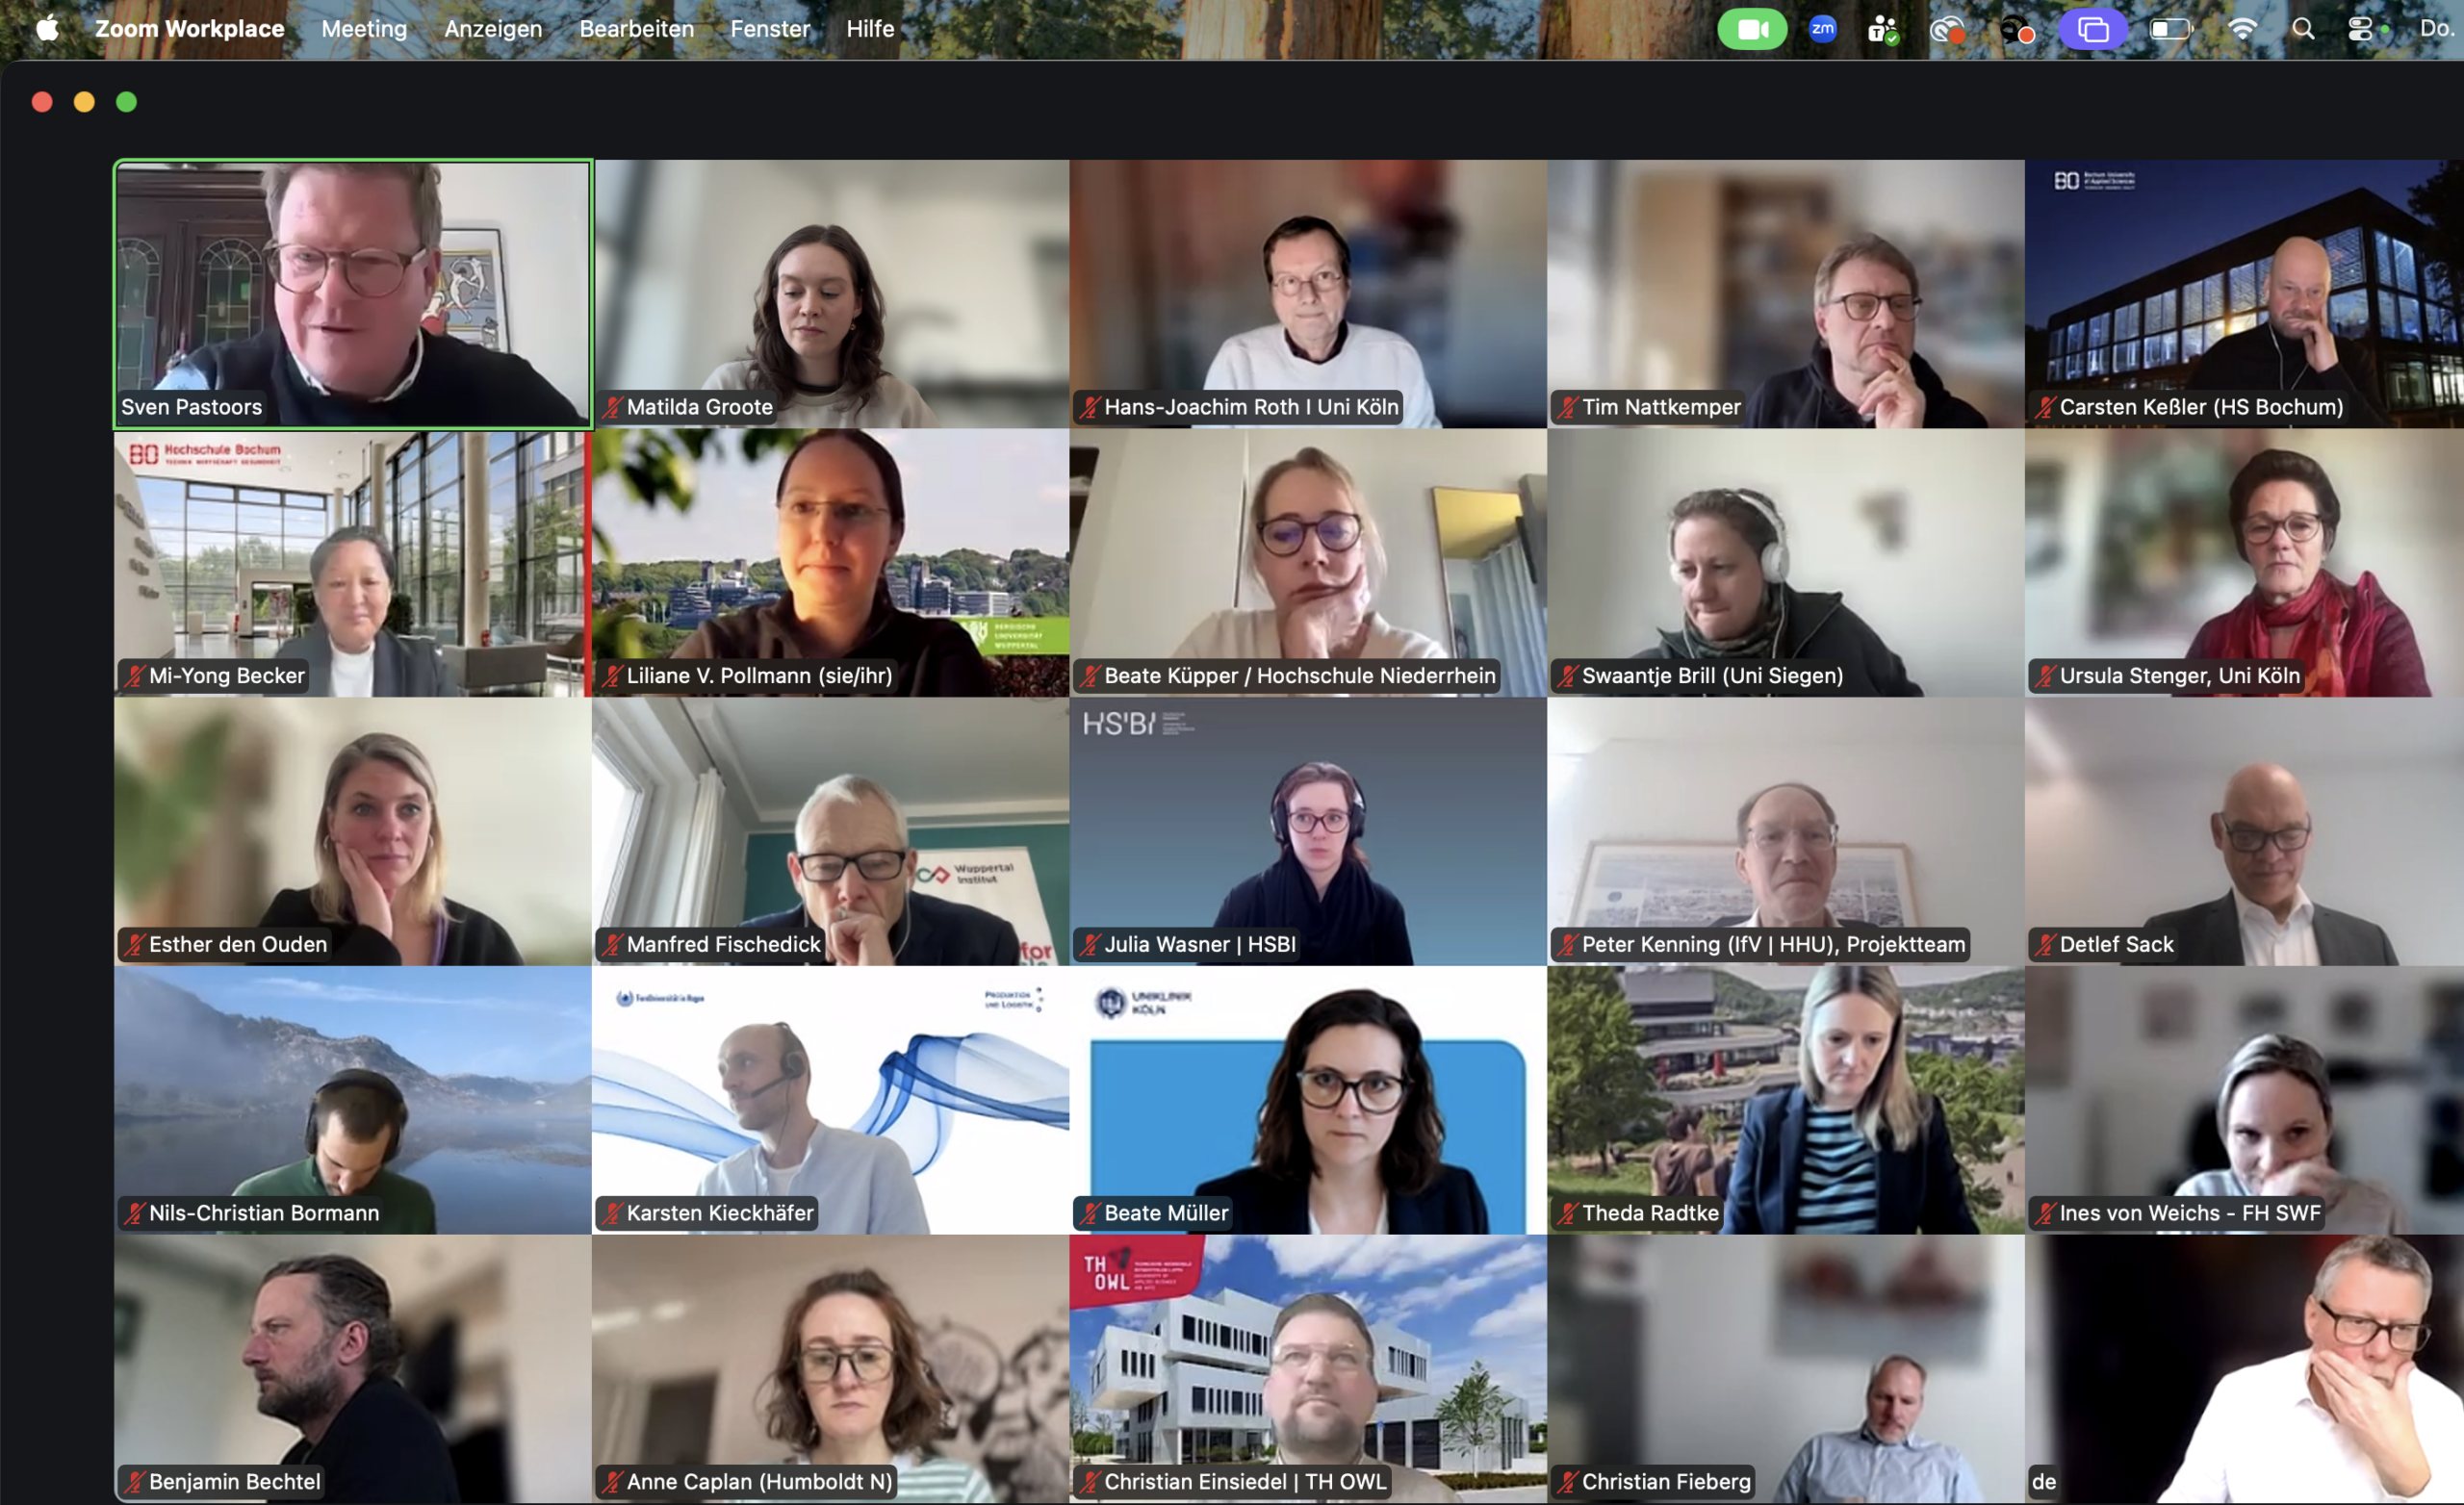Click the name label "Christian Fieberg"

tap(1666, 1482)
